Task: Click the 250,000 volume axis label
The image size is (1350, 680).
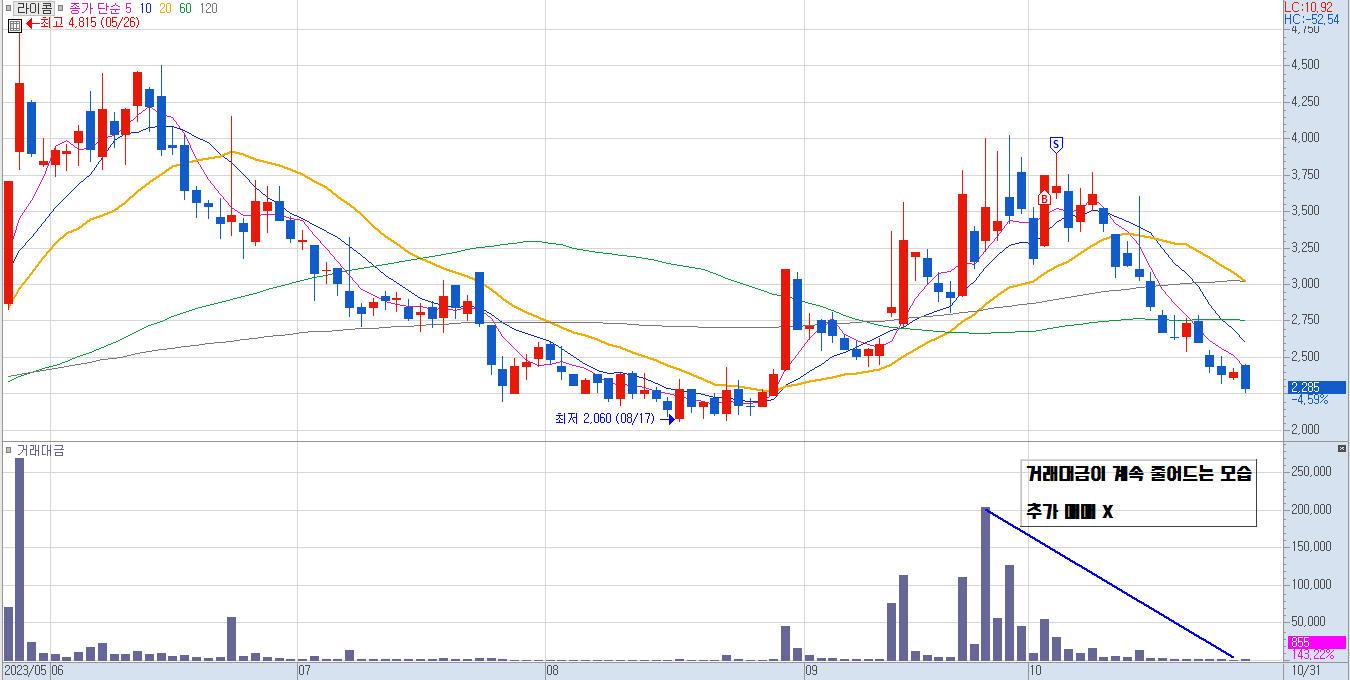Action: [1310, 471]
